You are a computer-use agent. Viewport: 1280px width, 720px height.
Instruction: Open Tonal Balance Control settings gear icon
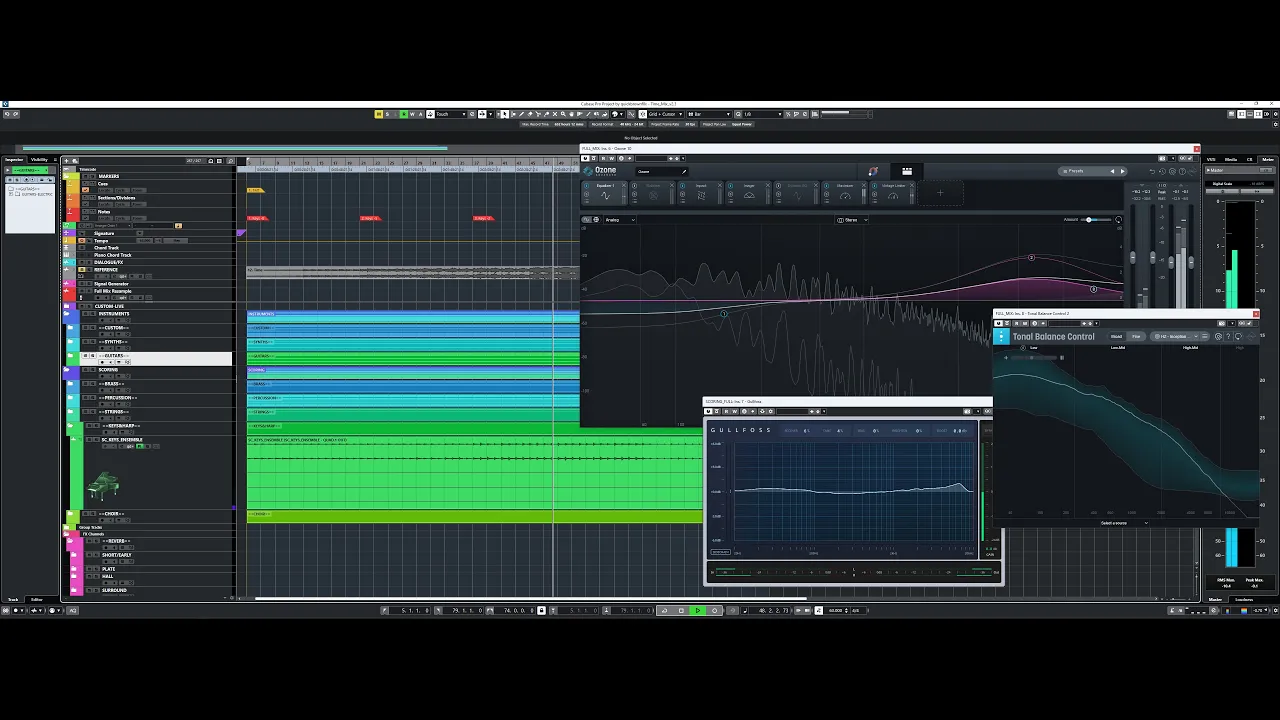1218,336
